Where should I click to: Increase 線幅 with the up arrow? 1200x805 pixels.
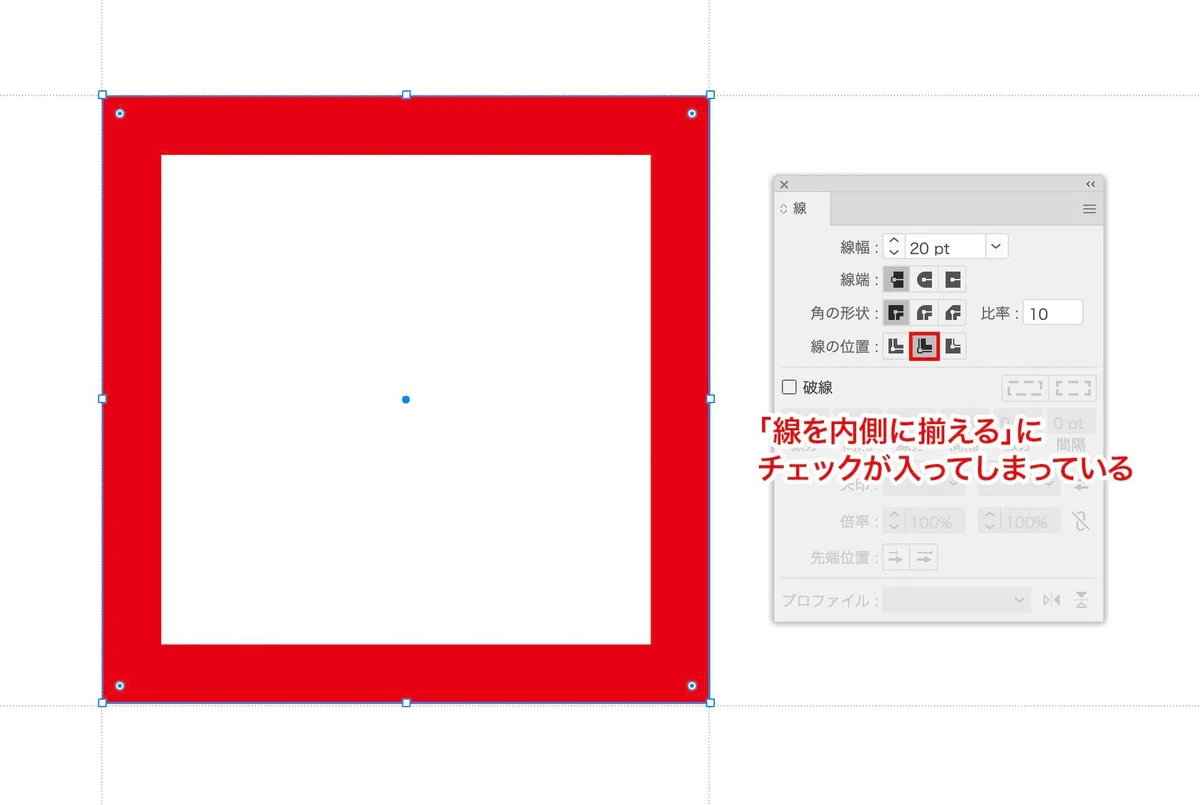point(894,241)
